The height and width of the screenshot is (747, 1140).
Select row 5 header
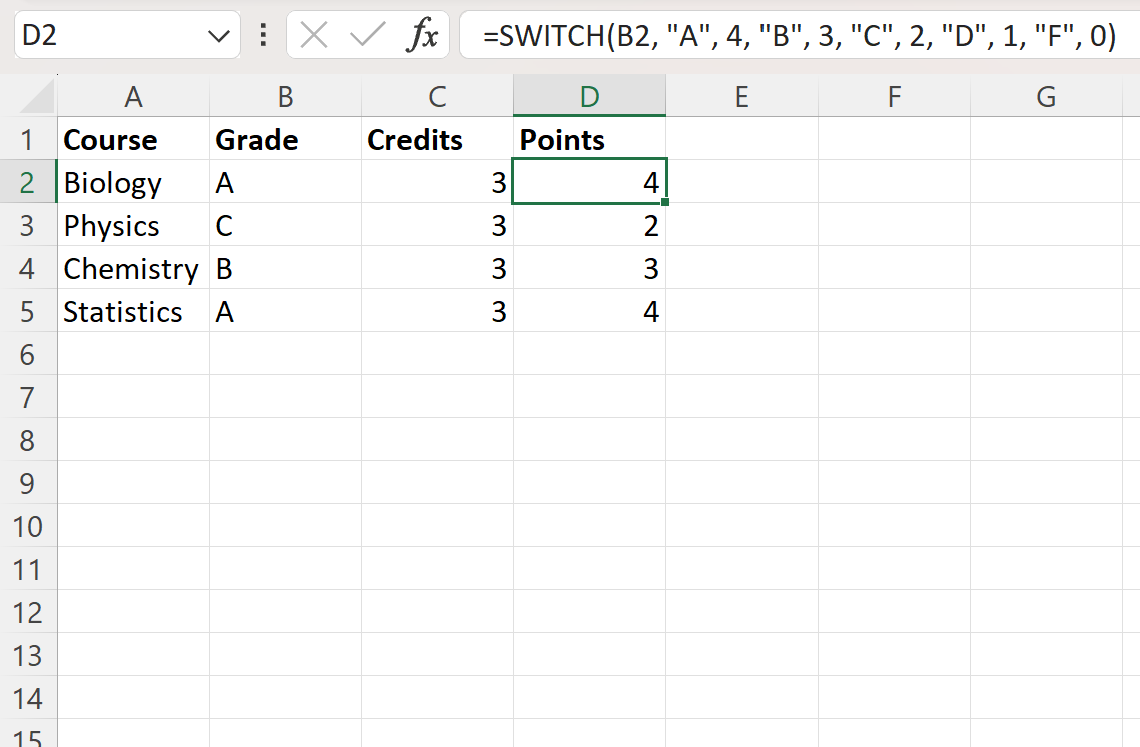coord(28,311)
